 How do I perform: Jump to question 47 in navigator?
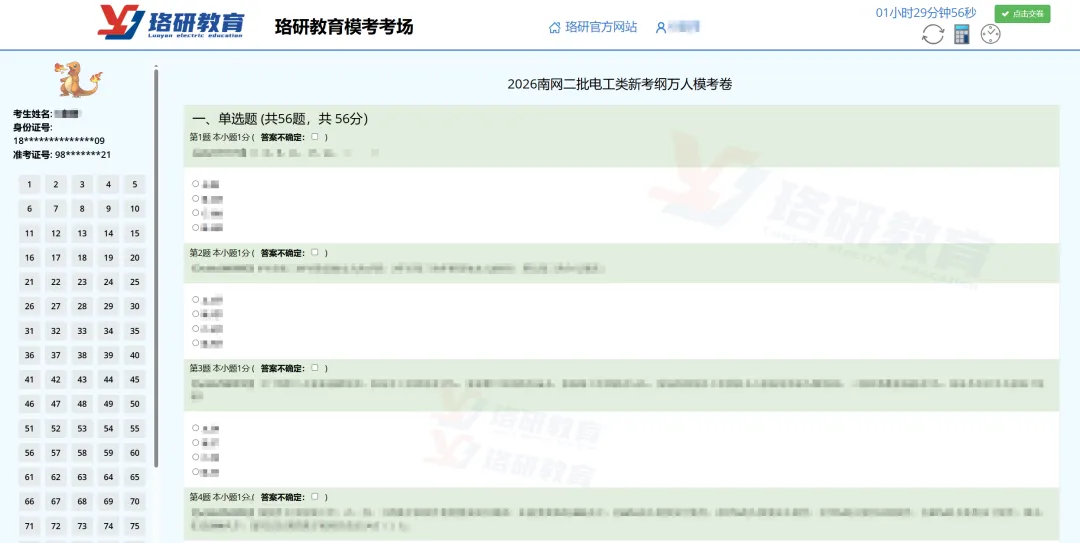(56, 404)
